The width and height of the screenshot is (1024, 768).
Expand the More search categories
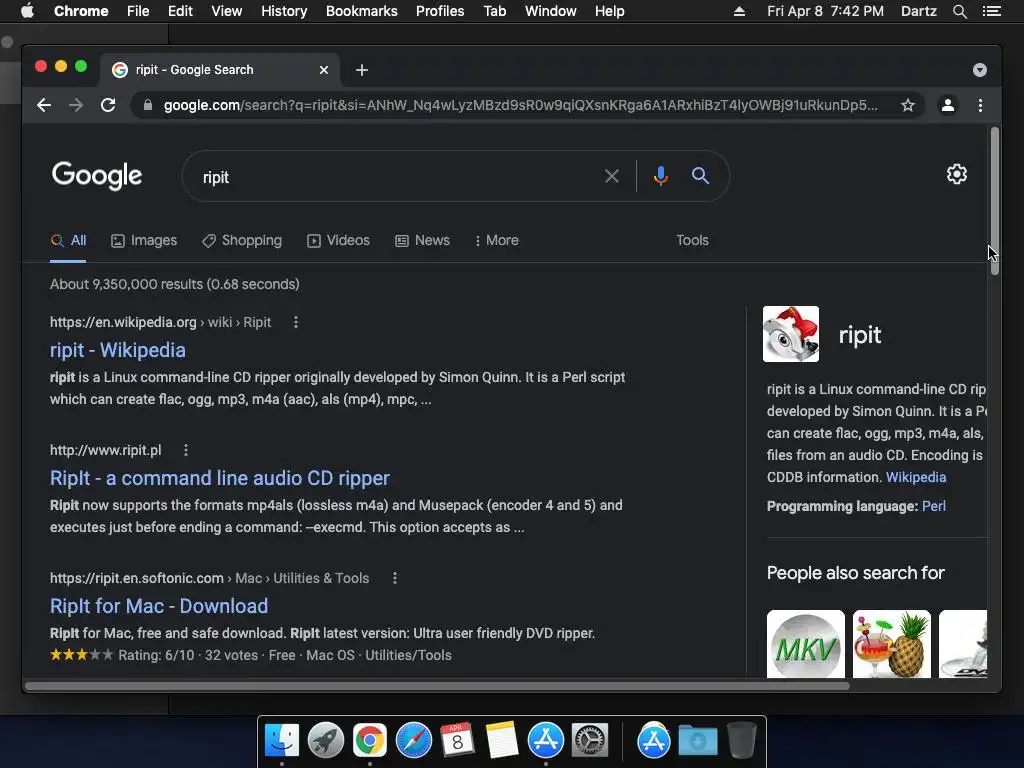(x=496, y=240)
